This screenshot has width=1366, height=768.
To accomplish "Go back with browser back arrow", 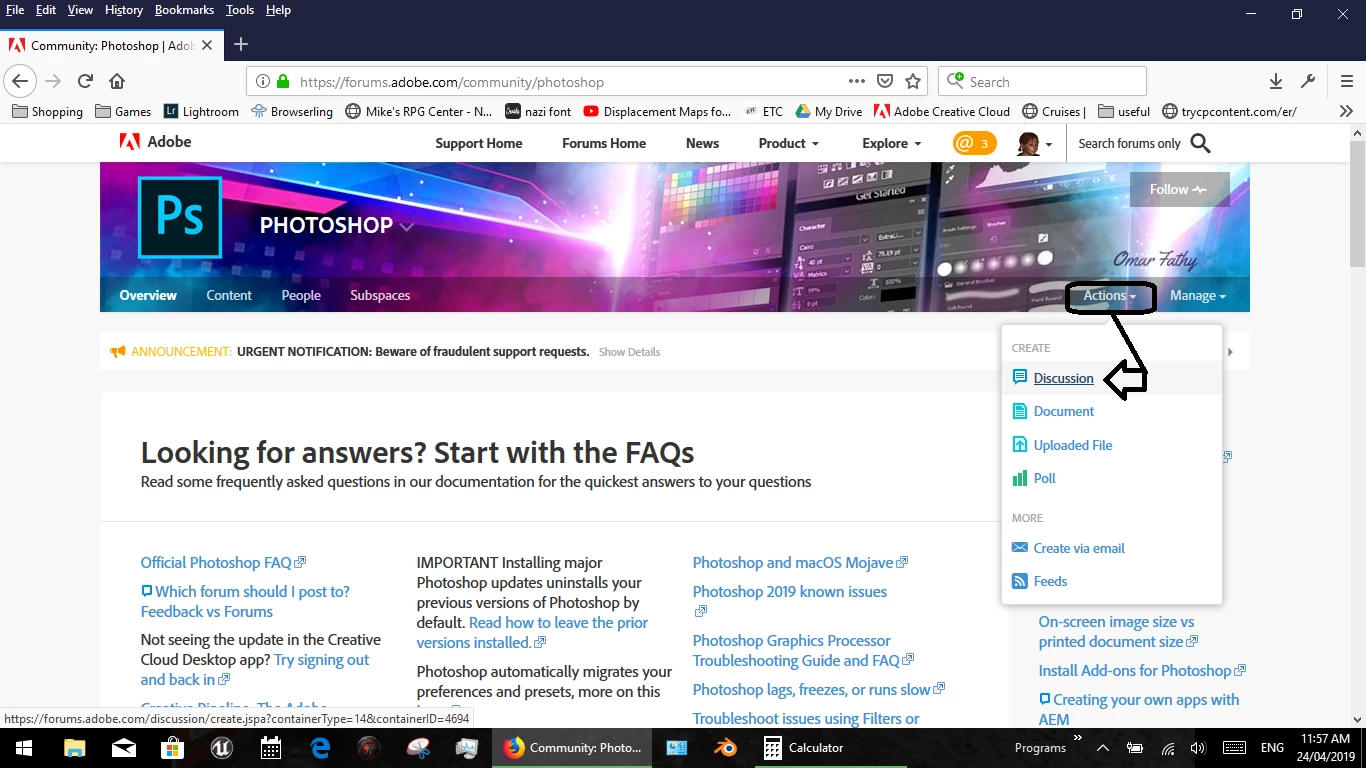I will 20,81.
